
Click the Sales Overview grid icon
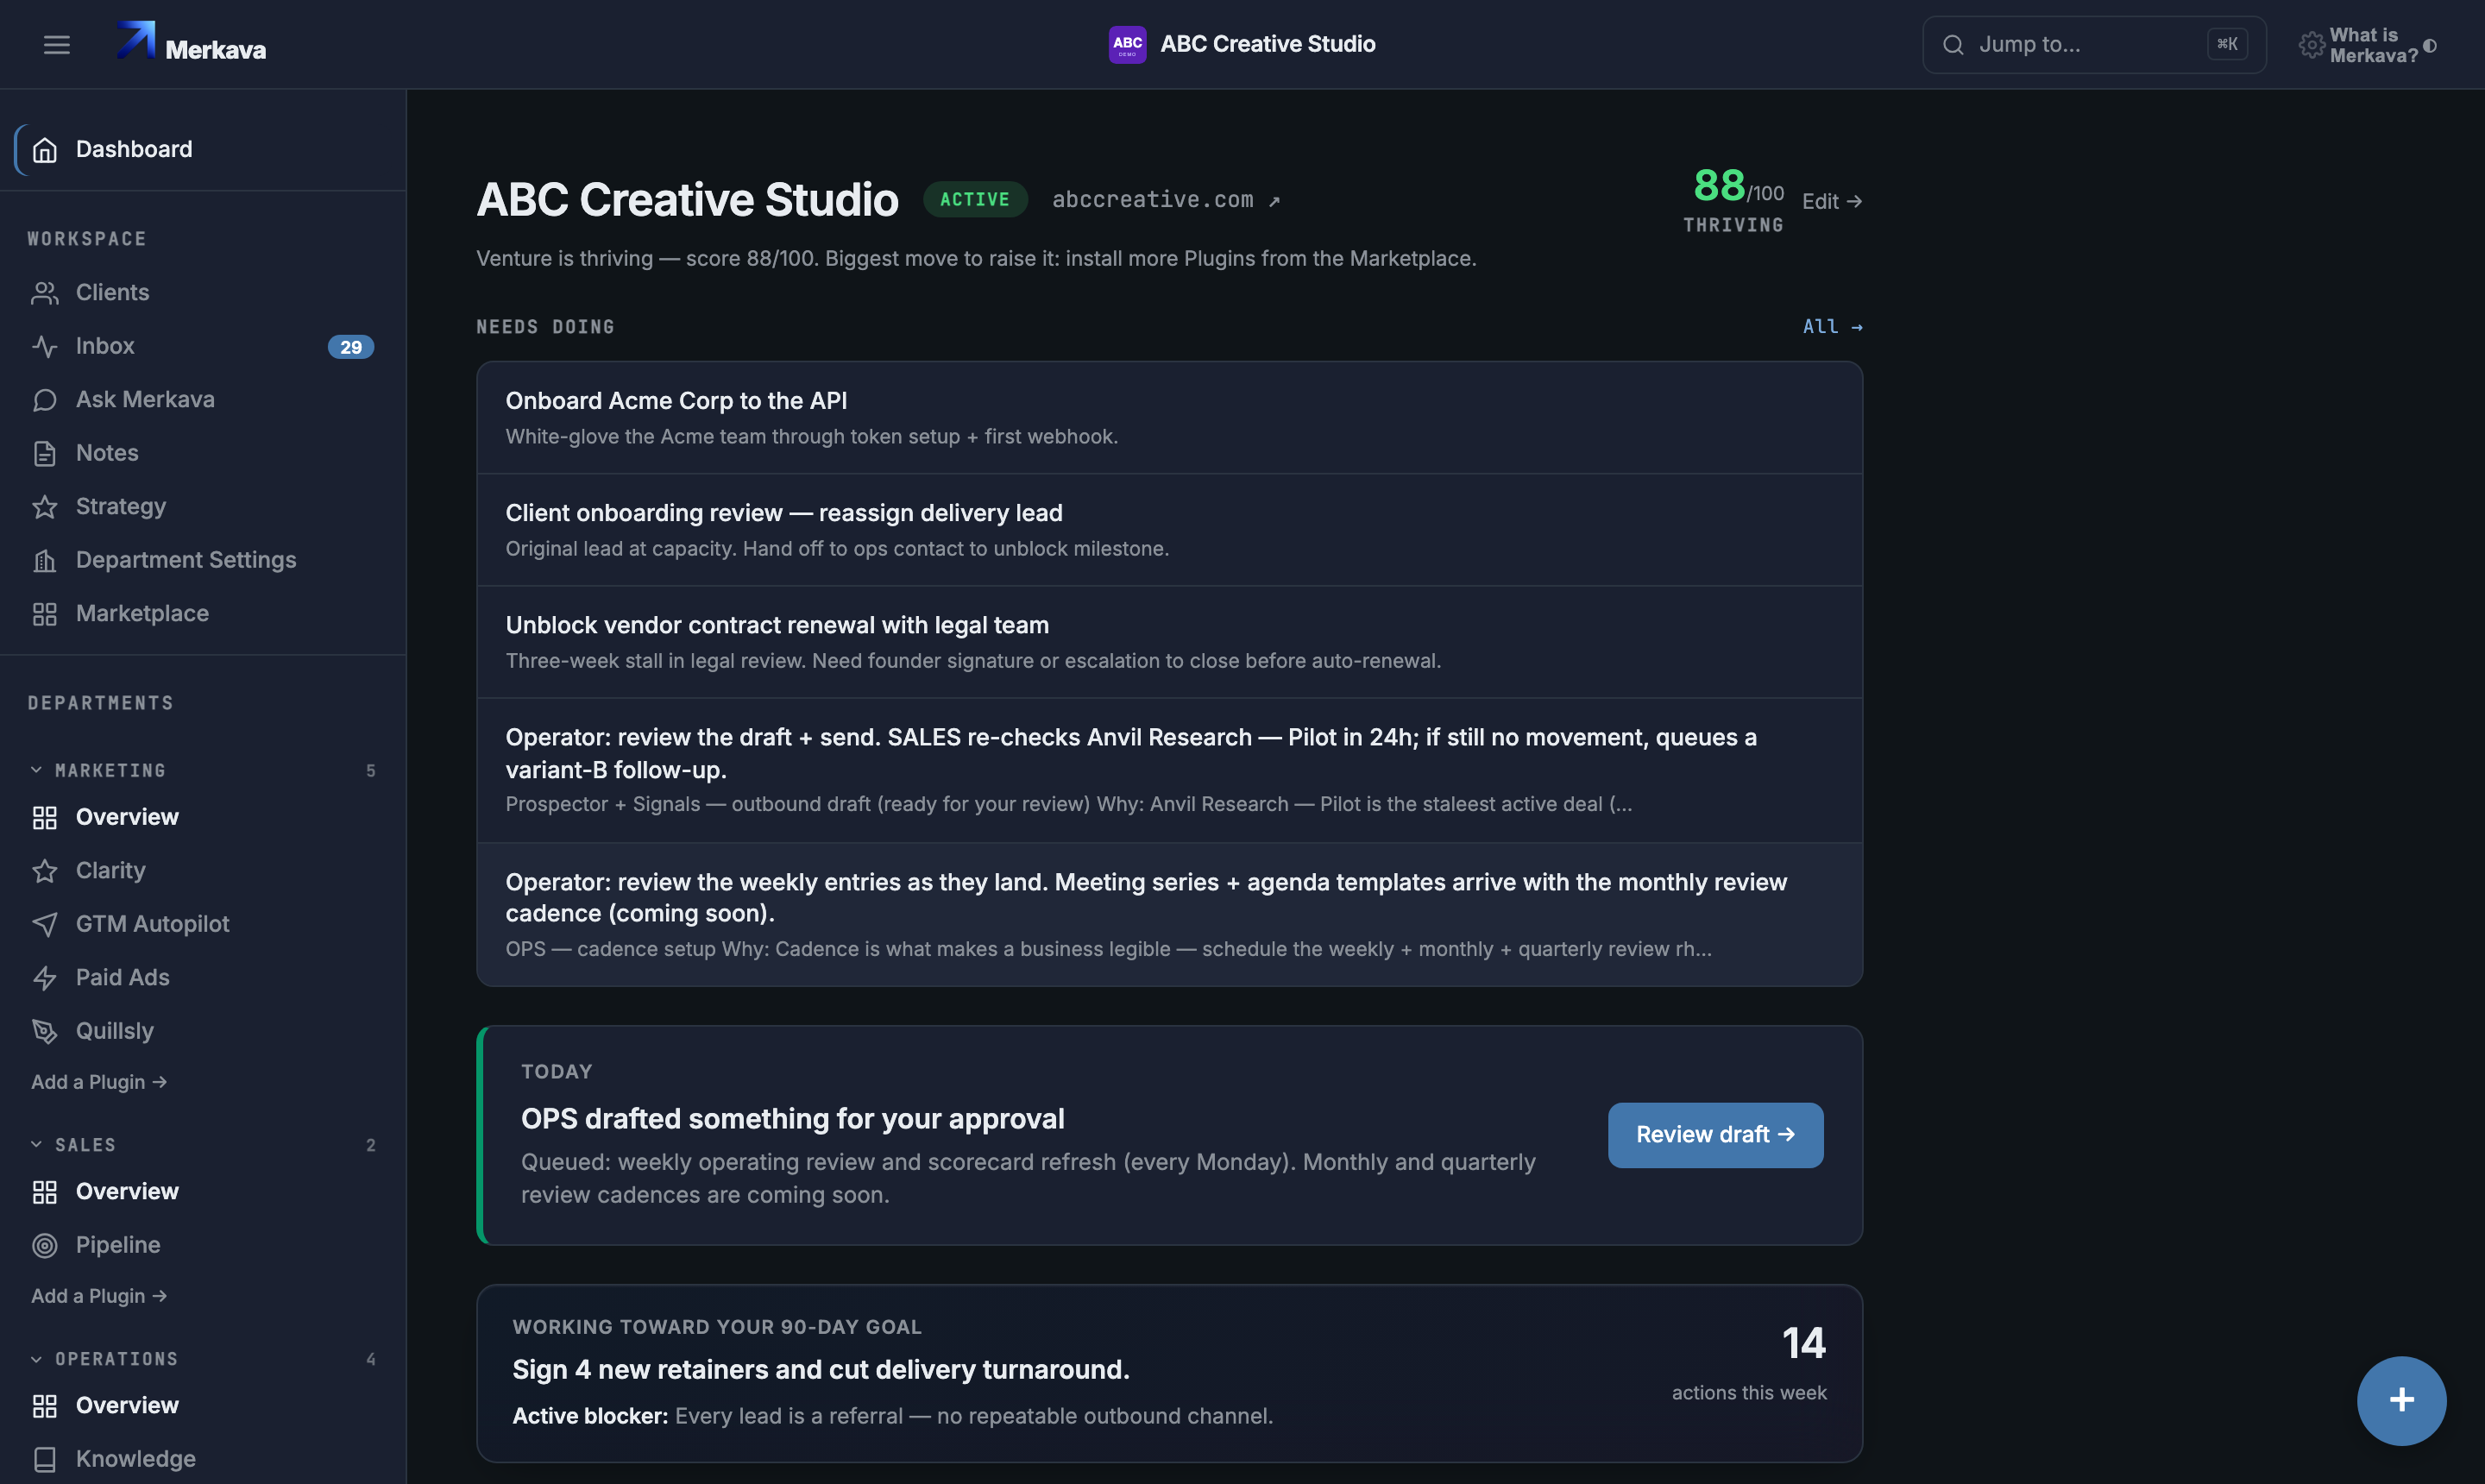pos(45,1192)
